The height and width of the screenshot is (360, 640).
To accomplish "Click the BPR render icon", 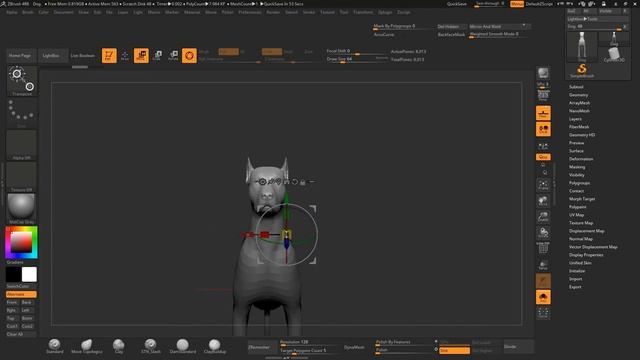I will pos(543,73).
